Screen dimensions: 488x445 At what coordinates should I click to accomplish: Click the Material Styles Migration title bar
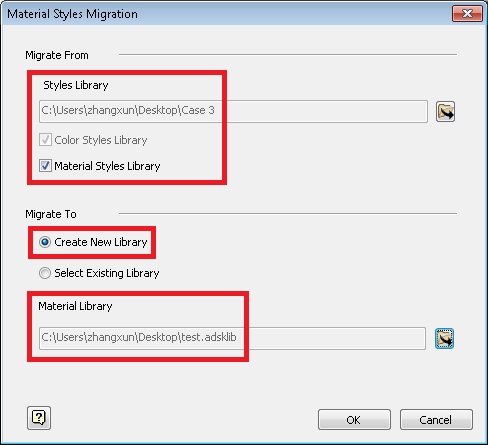[227, 14]
